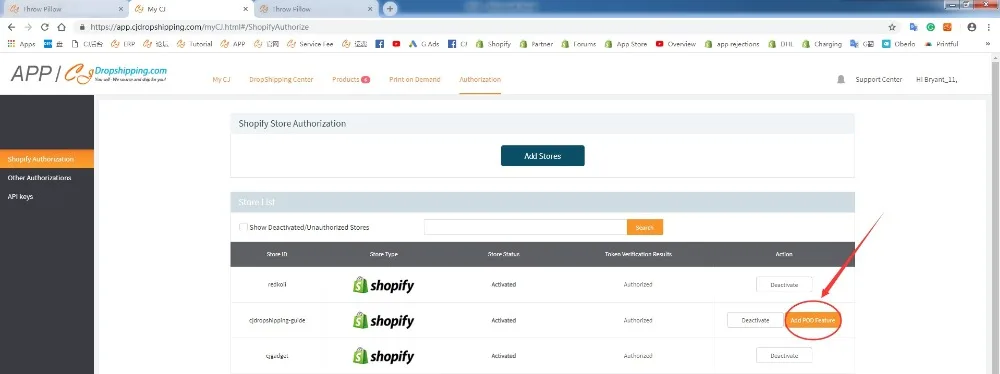Close the My CJ browser tab
Screen dimensions: 1000x374
tap(247, 10)
